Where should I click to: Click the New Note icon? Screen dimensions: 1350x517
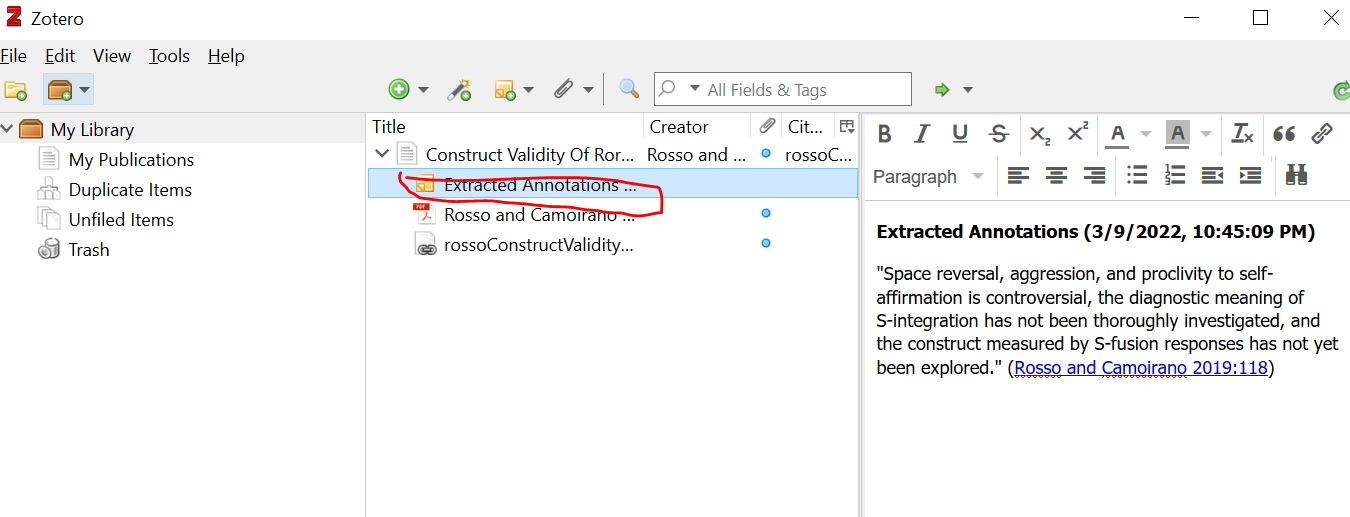click(505, 90)
